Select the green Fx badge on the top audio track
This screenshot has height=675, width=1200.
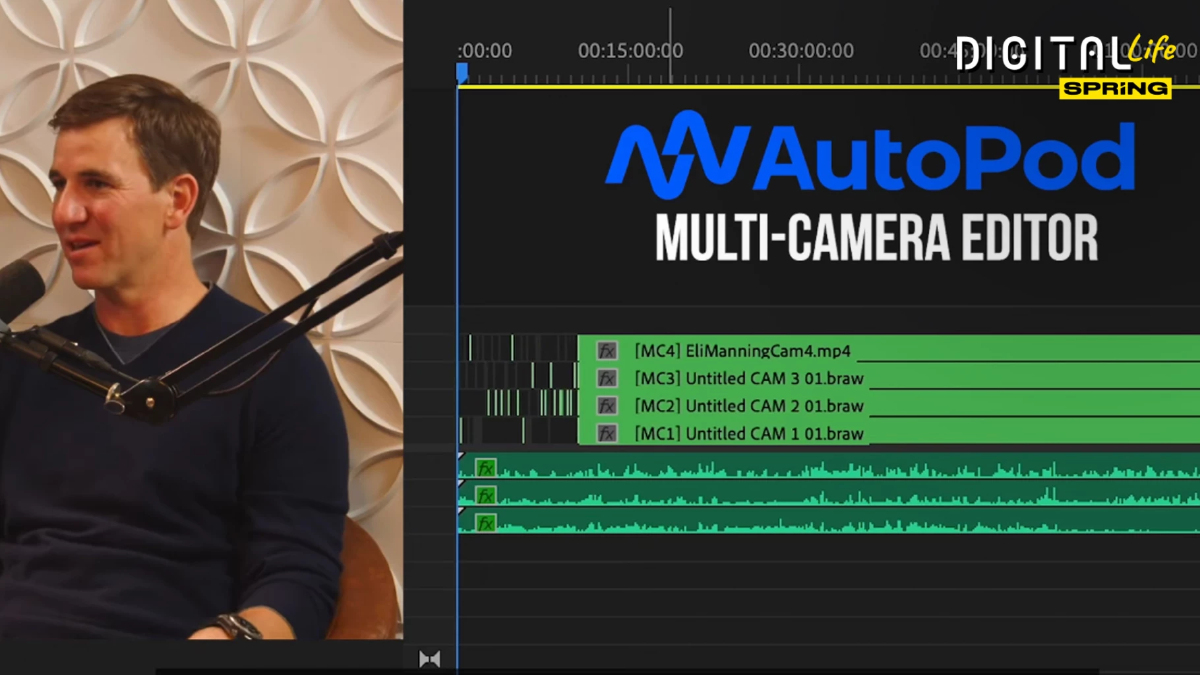pos(485,467)
